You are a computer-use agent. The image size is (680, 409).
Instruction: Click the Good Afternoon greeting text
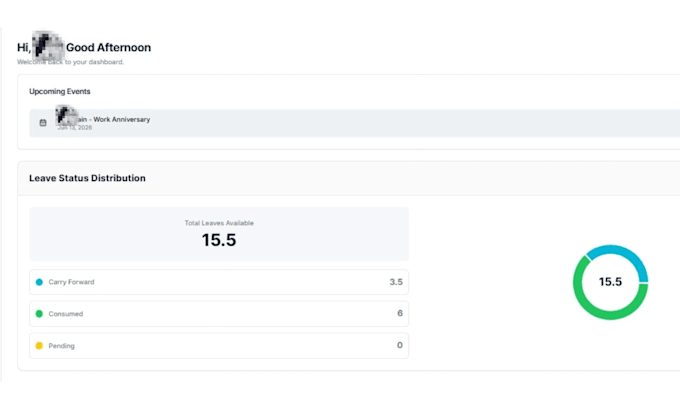(108, 47)
